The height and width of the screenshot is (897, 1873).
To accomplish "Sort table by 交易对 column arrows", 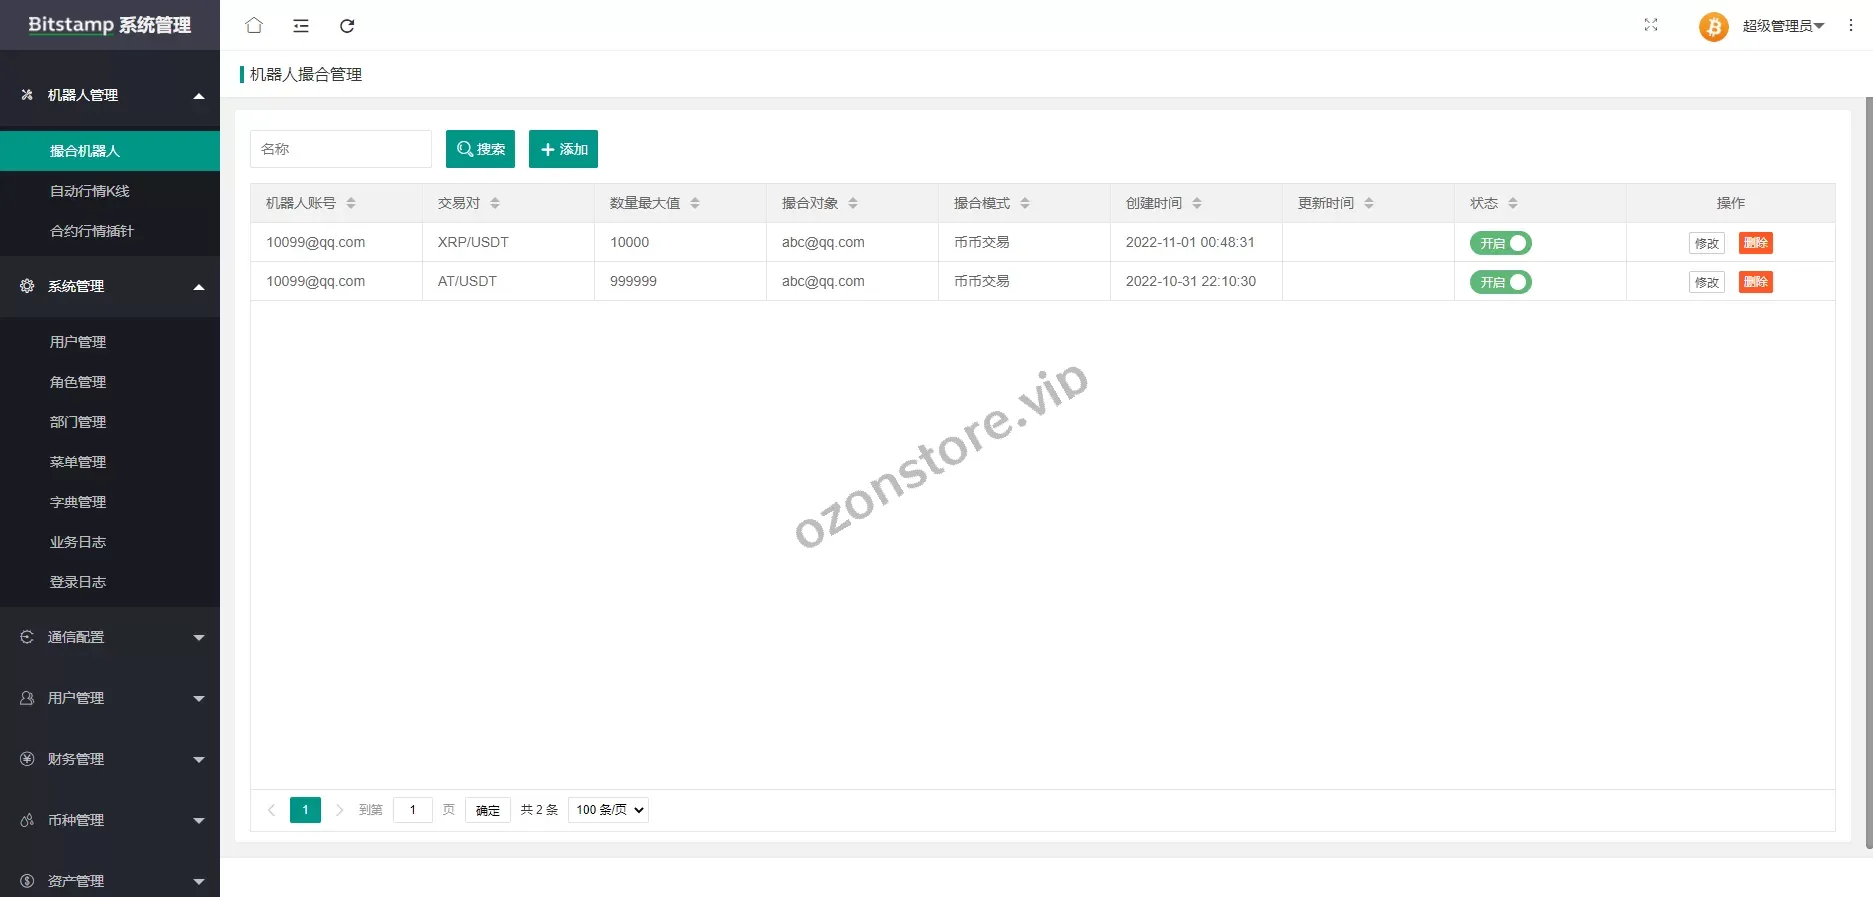I will 495,203.
